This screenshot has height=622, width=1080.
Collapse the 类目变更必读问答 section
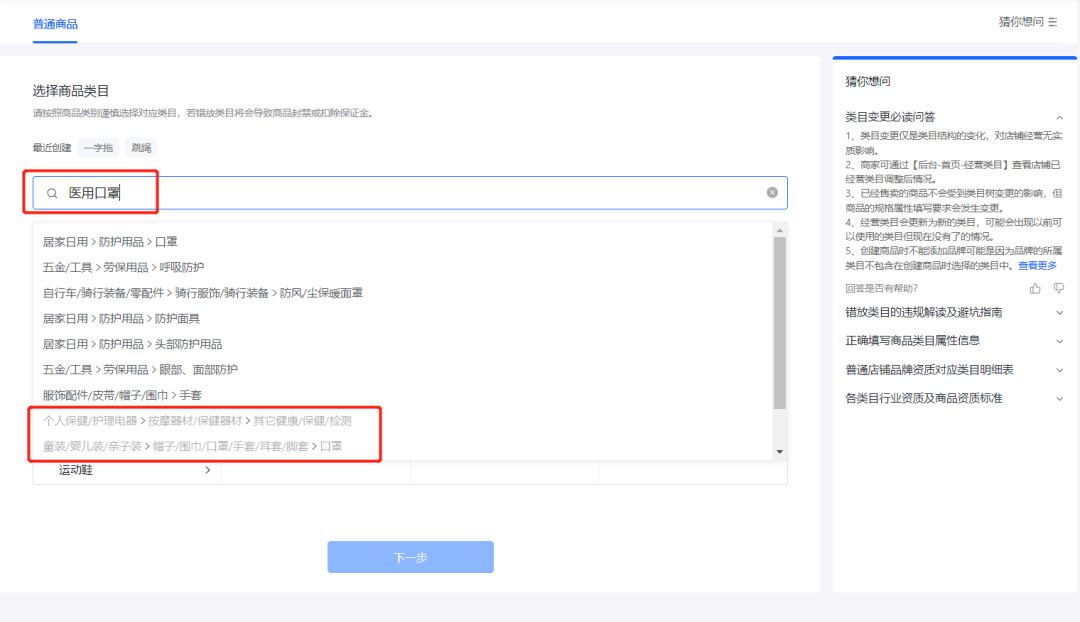coord(1059,117)
